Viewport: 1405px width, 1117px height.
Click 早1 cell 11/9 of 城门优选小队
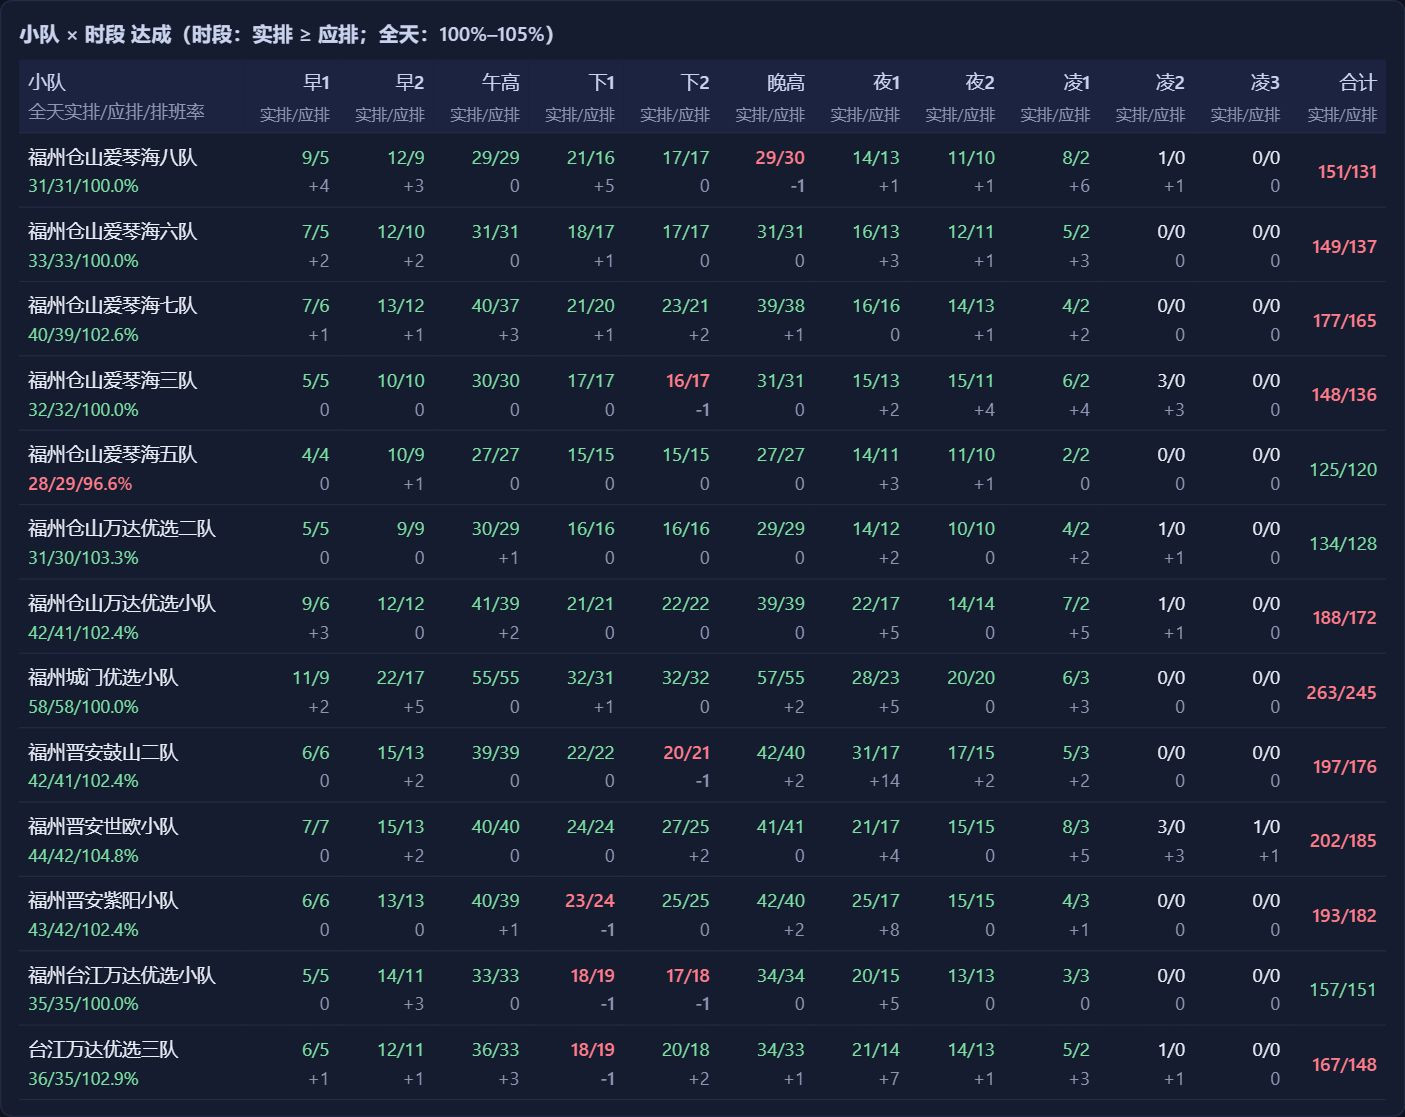311,678
